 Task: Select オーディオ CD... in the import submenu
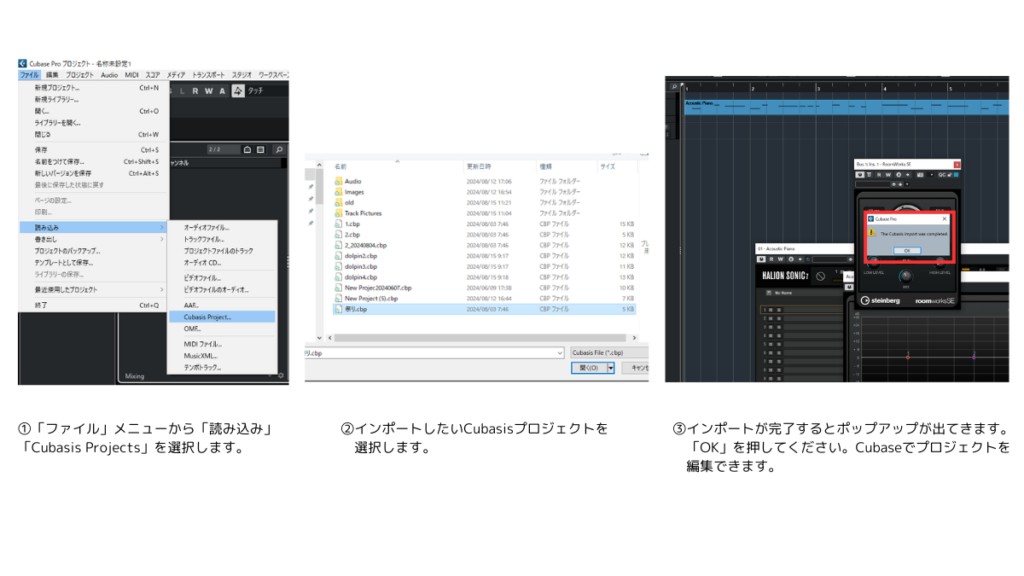coord(222,263)
